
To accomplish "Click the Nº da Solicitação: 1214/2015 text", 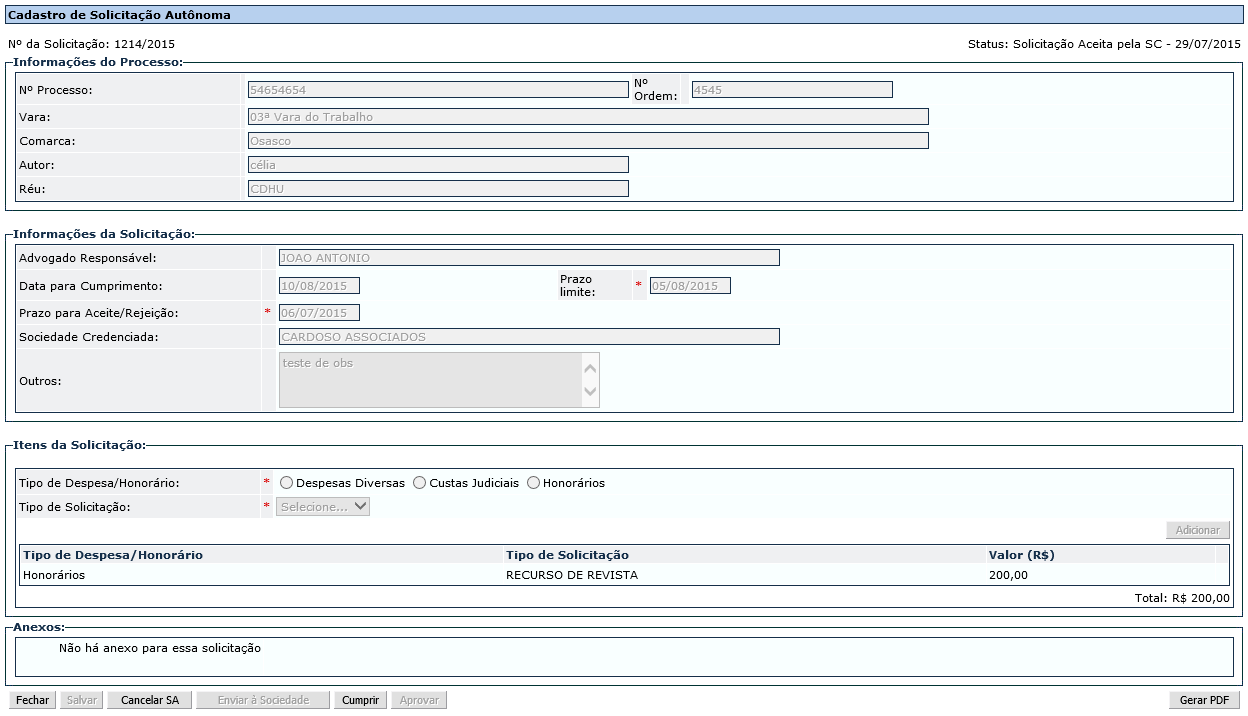I will click(91, 44).
